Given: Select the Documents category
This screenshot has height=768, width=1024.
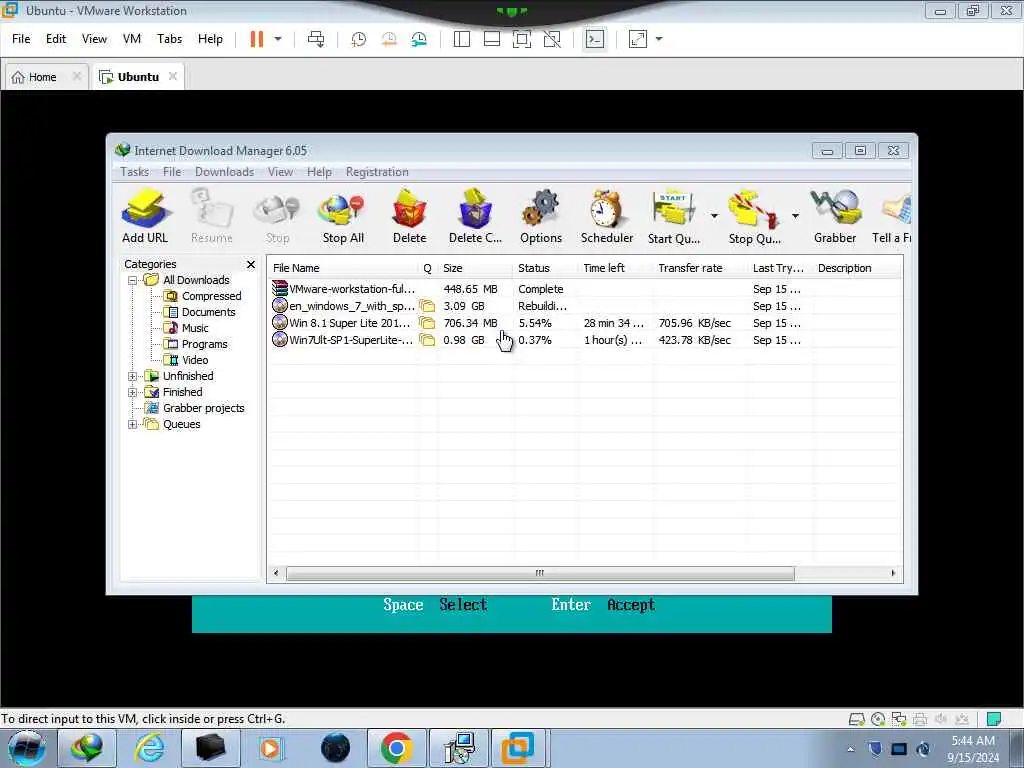Looking at the screenshot, I should pyautogui.click(x=208, y=312).
